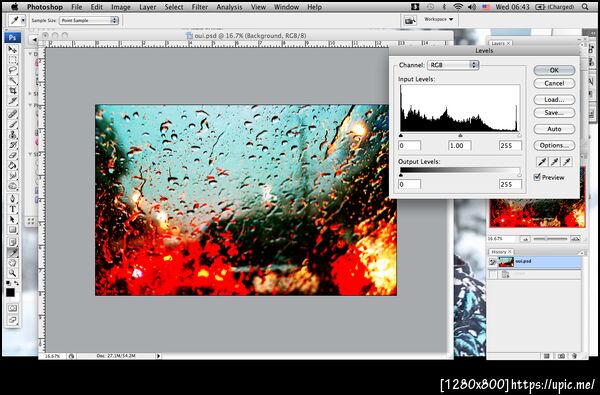Switch foreground and background colors
The image size is (600, 395).
[16, 283]
